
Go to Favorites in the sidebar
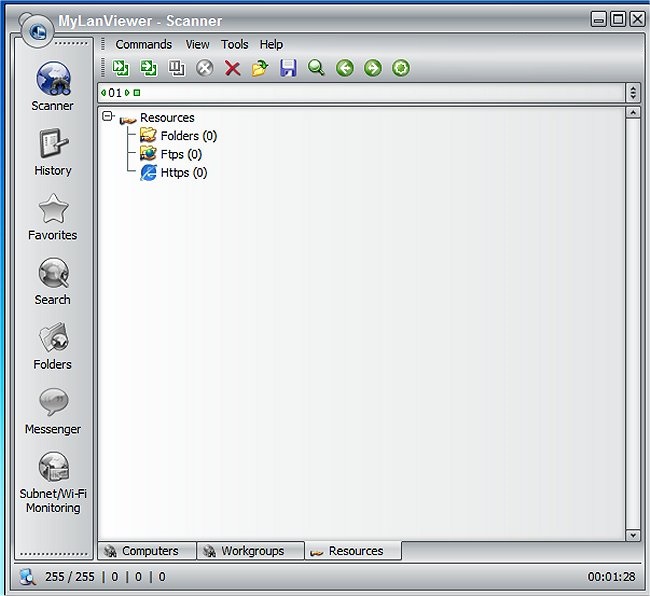click(x=53, y=216)
